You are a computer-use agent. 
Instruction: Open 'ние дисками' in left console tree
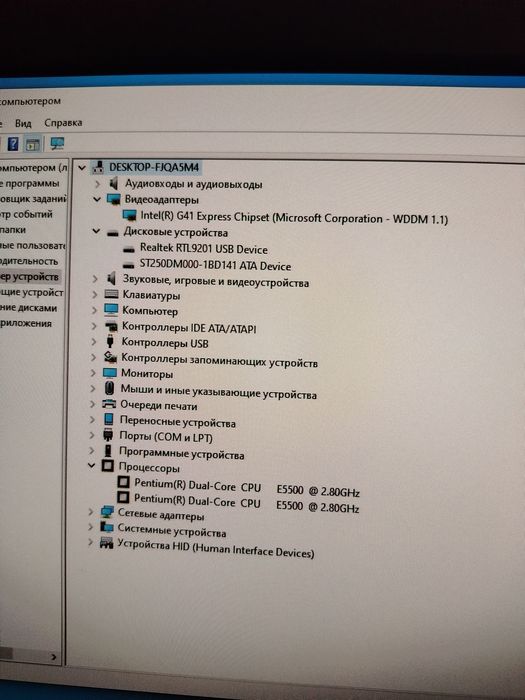click(x=29, y=308)
